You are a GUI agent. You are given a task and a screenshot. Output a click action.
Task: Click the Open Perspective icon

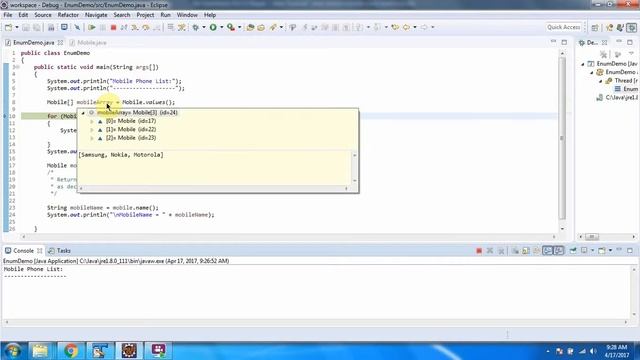595,27
